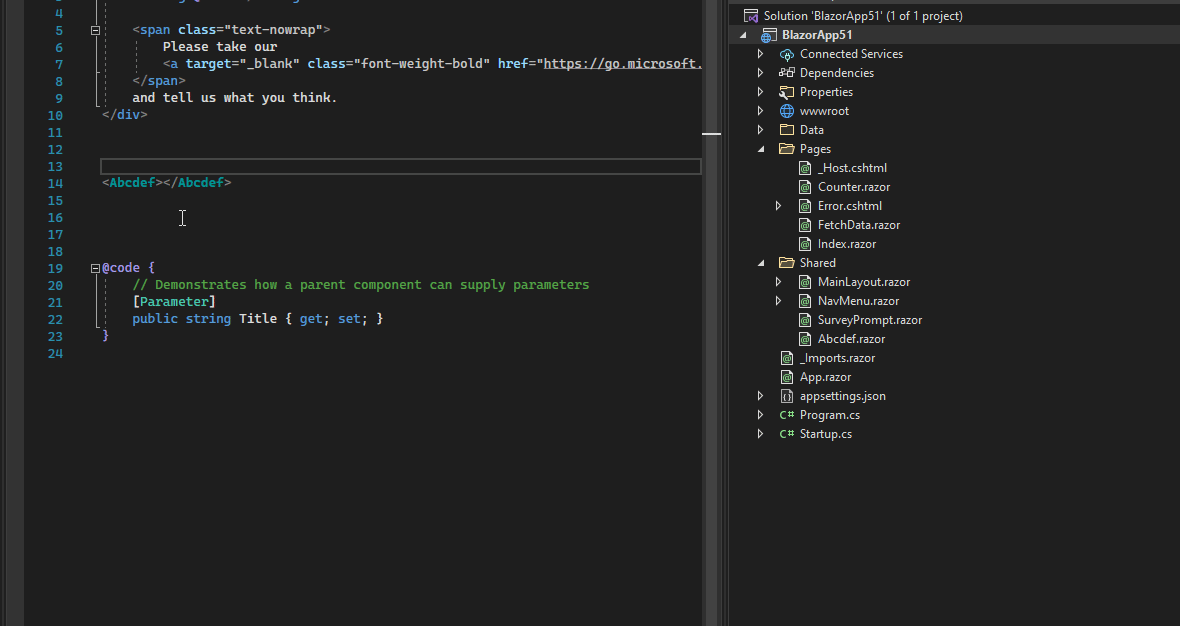The image size is (1180, 626).
Task: Click the _Host.cshtml file icon
Action: click(x=805, y=168)
